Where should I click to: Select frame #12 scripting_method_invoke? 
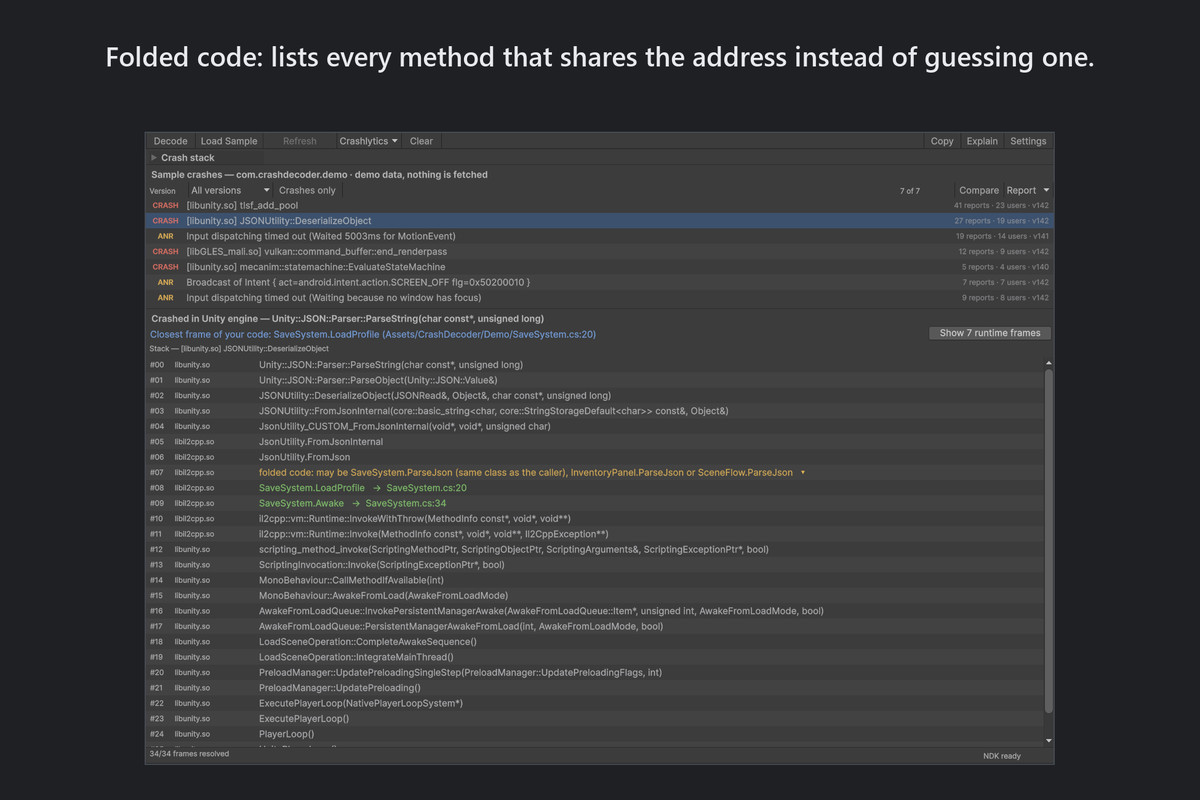[595, 549]
